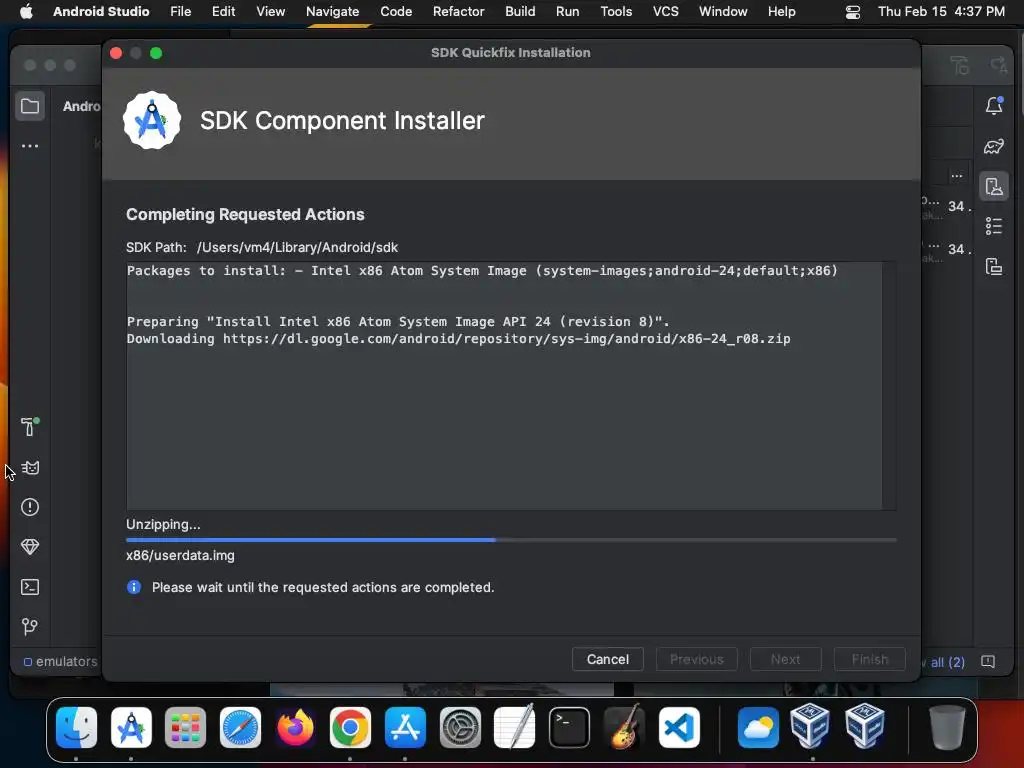Open the Running Devices list icon
Image resolution: width=1024 pixels, height=768 pixels.
[x=994, y=226]
